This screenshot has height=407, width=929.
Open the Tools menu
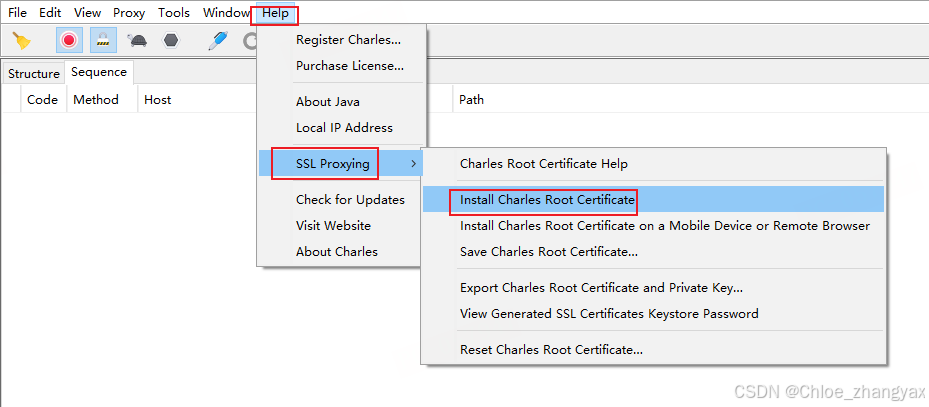174,12
